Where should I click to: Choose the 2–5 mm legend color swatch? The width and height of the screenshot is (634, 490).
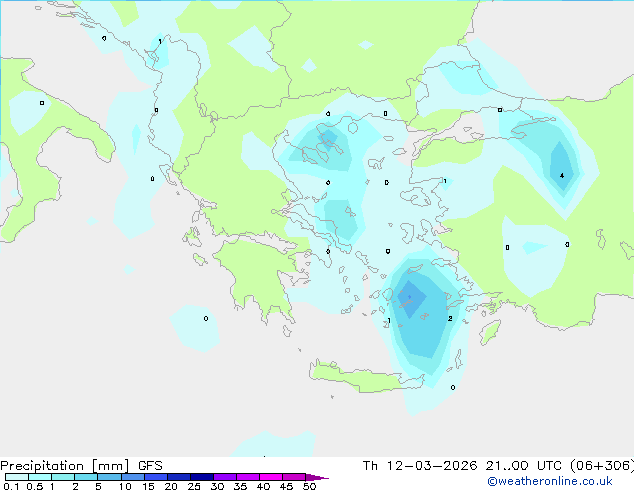tap(86, 477)
